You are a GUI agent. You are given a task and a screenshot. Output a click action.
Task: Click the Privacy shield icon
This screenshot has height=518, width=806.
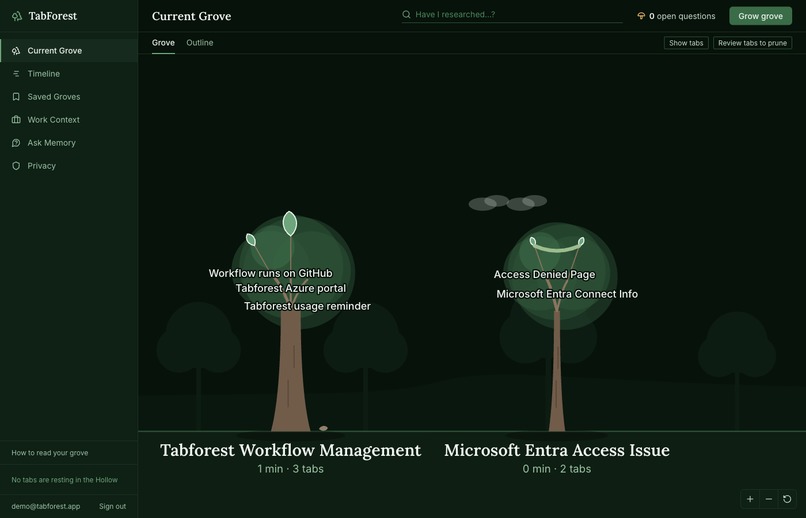[16, 166]
